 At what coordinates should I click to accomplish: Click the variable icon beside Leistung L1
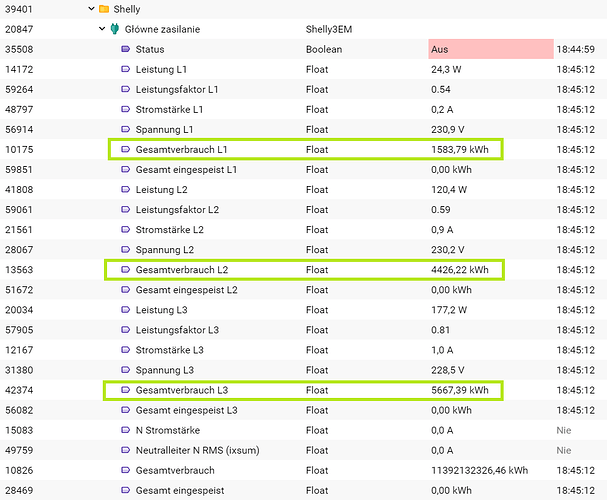(x=125, y=69)
